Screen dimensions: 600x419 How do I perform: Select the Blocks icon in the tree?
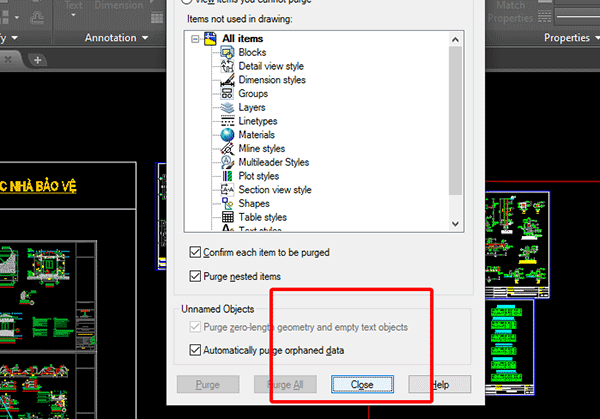point(227,52)
